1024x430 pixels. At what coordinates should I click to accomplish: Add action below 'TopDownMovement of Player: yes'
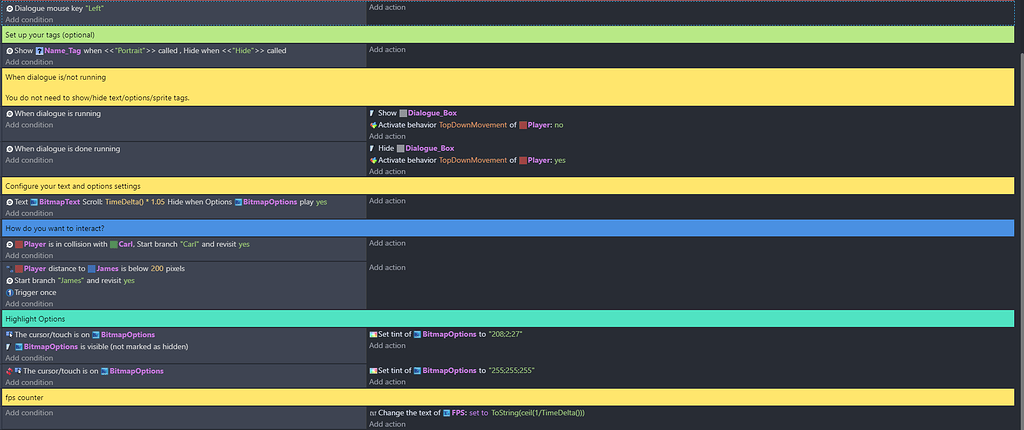(x=387, y=172)
